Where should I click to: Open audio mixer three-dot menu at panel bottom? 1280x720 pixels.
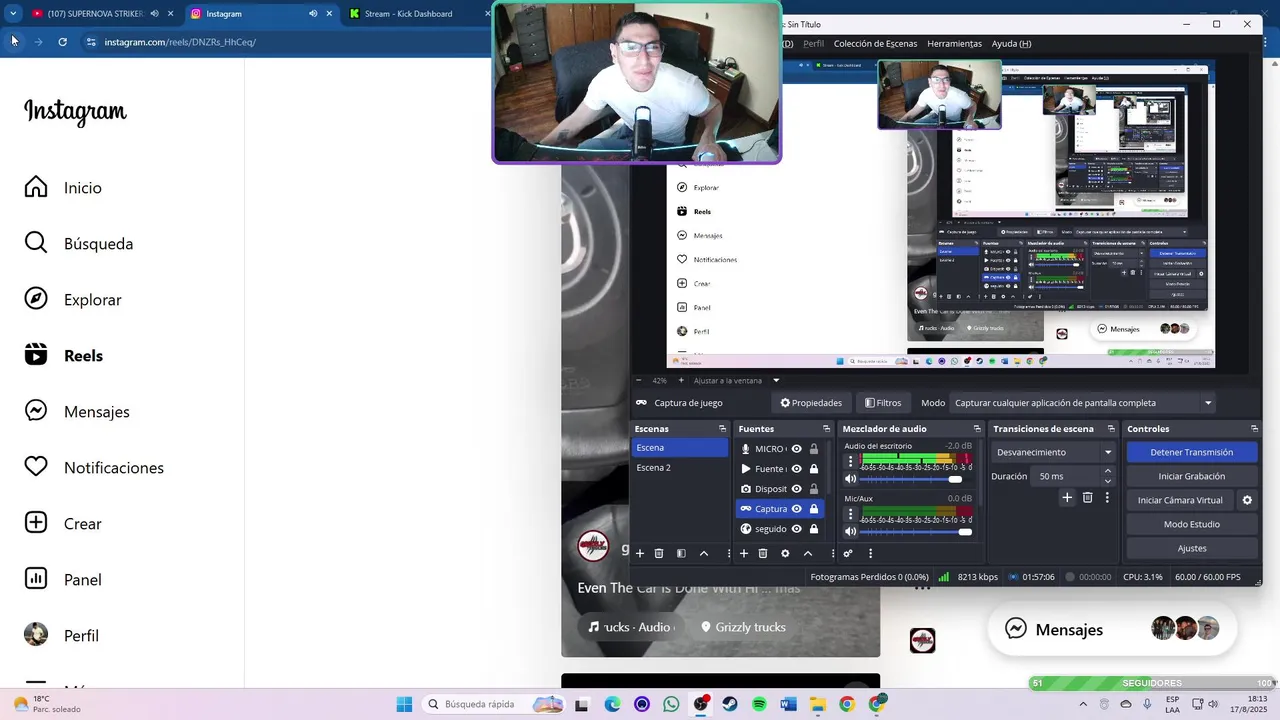tap(870, 553)
